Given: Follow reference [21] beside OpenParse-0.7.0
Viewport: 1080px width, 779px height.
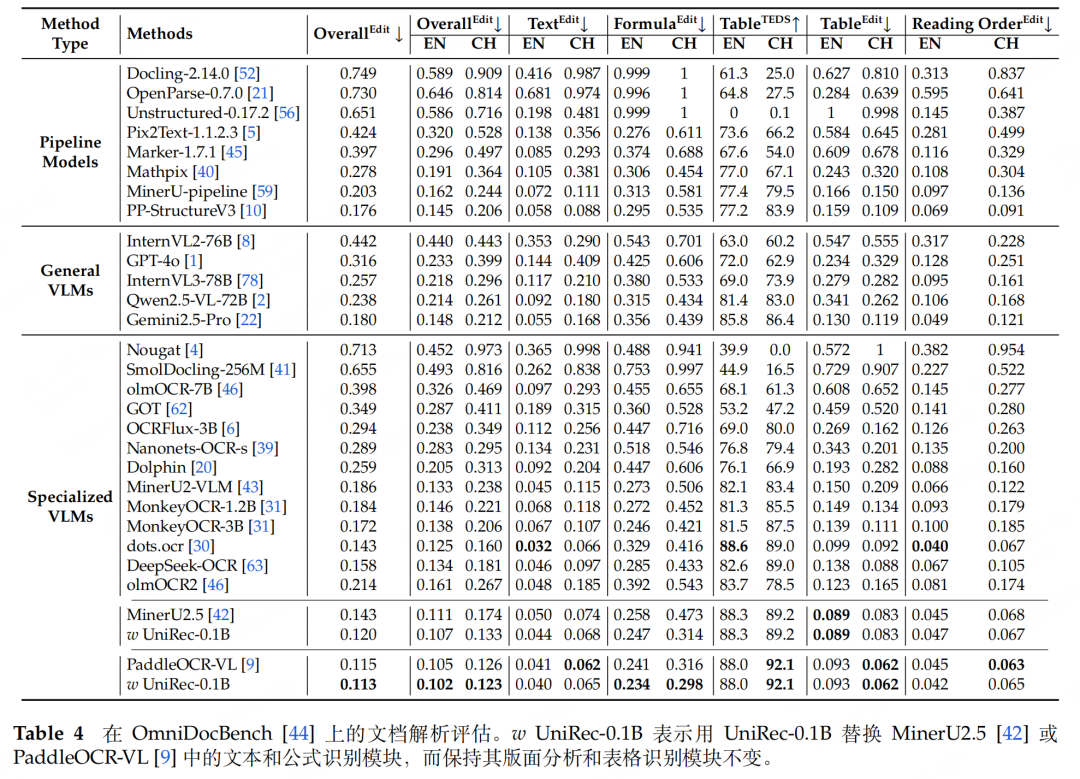Looking at the screenshot, I should pos(260,93).
